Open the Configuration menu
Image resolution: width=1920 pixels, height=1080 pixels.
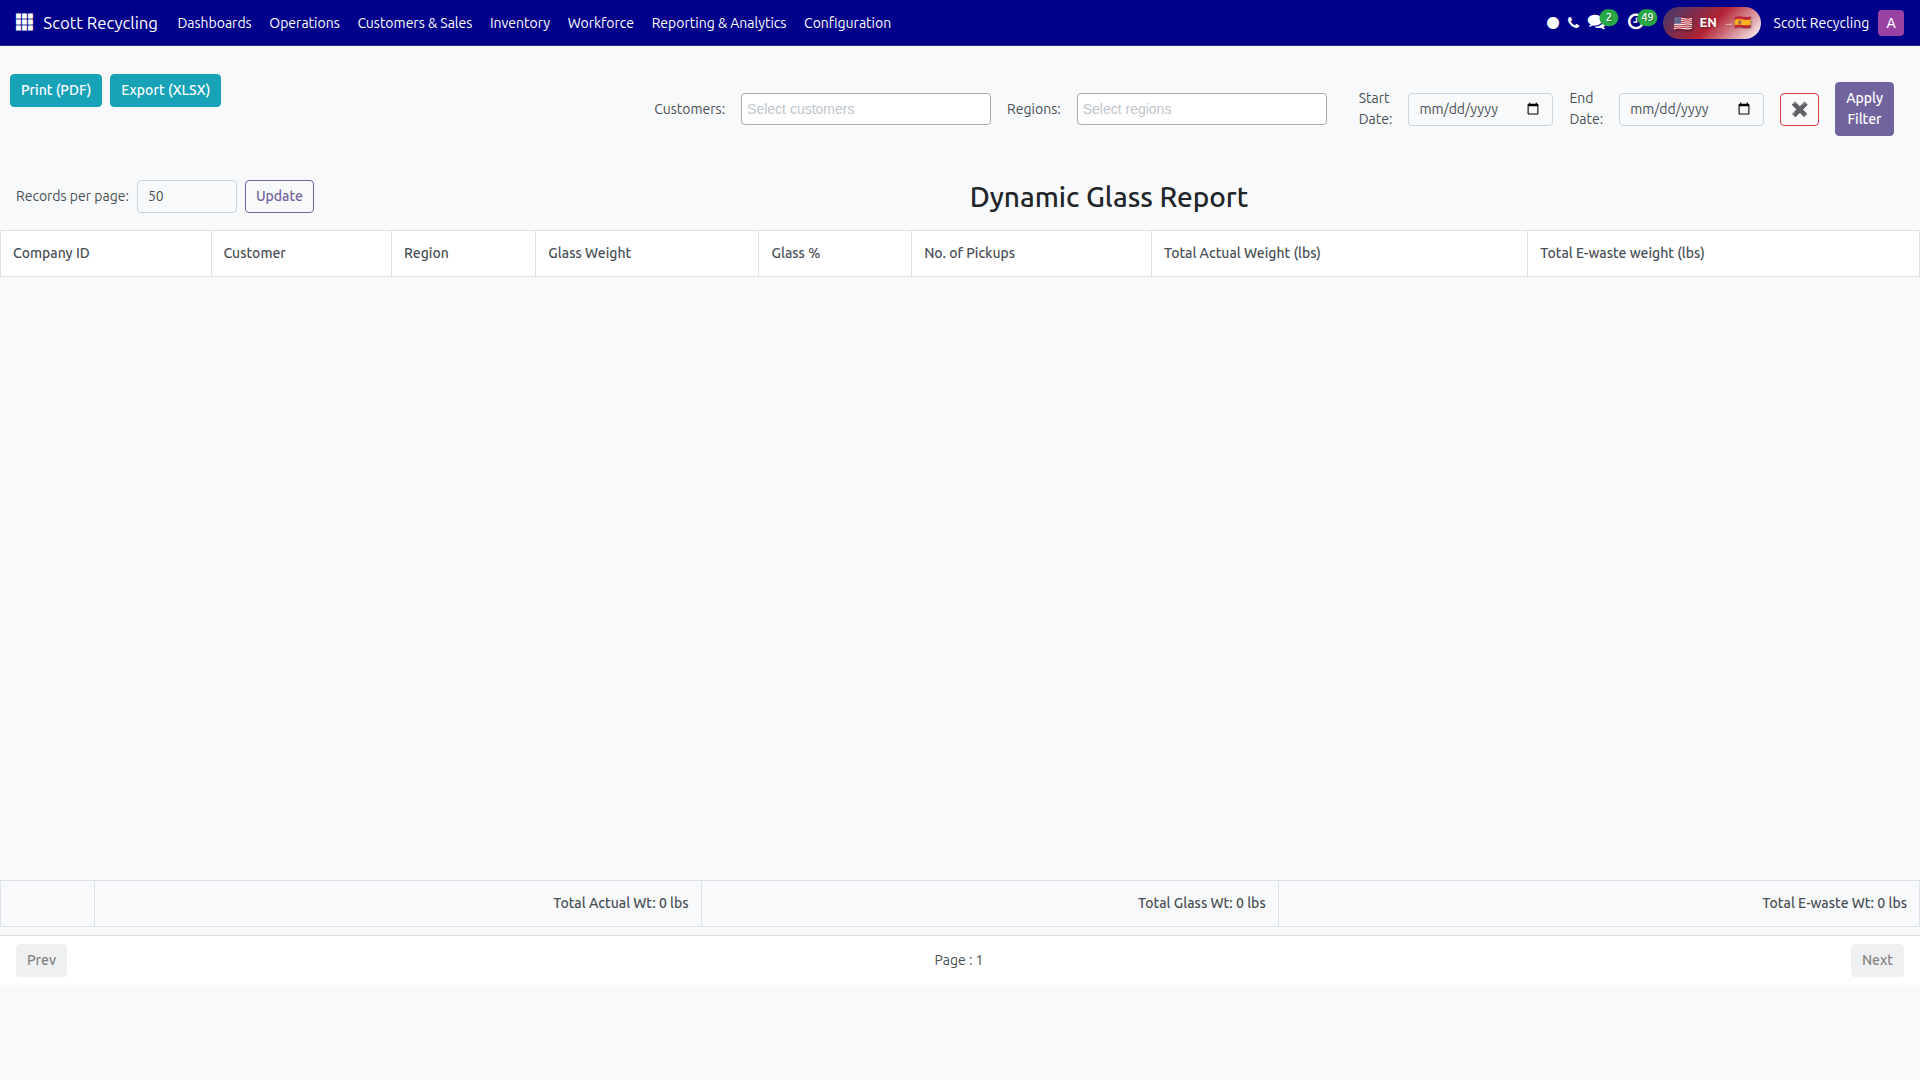(847, 23)
